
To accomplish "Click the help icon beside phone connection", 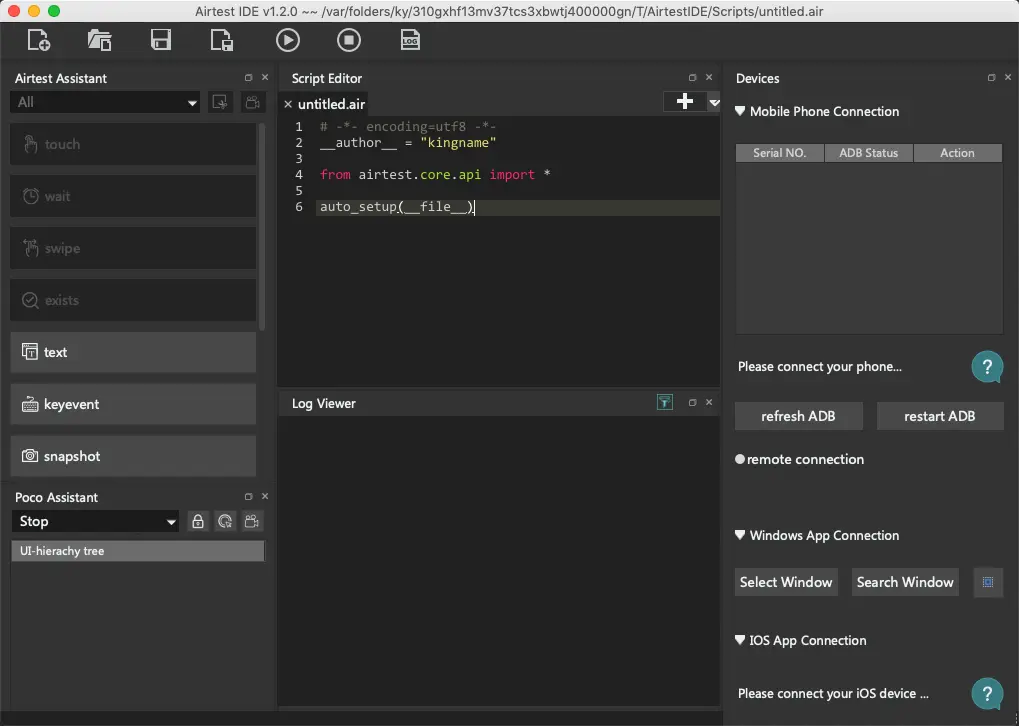I will (x=986, y=367).
